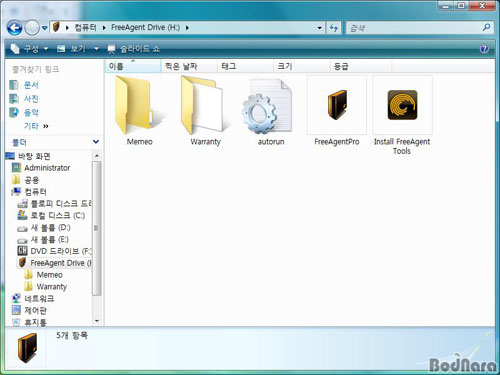Open the Memeo folder in file pane

[x=139, y=110]
